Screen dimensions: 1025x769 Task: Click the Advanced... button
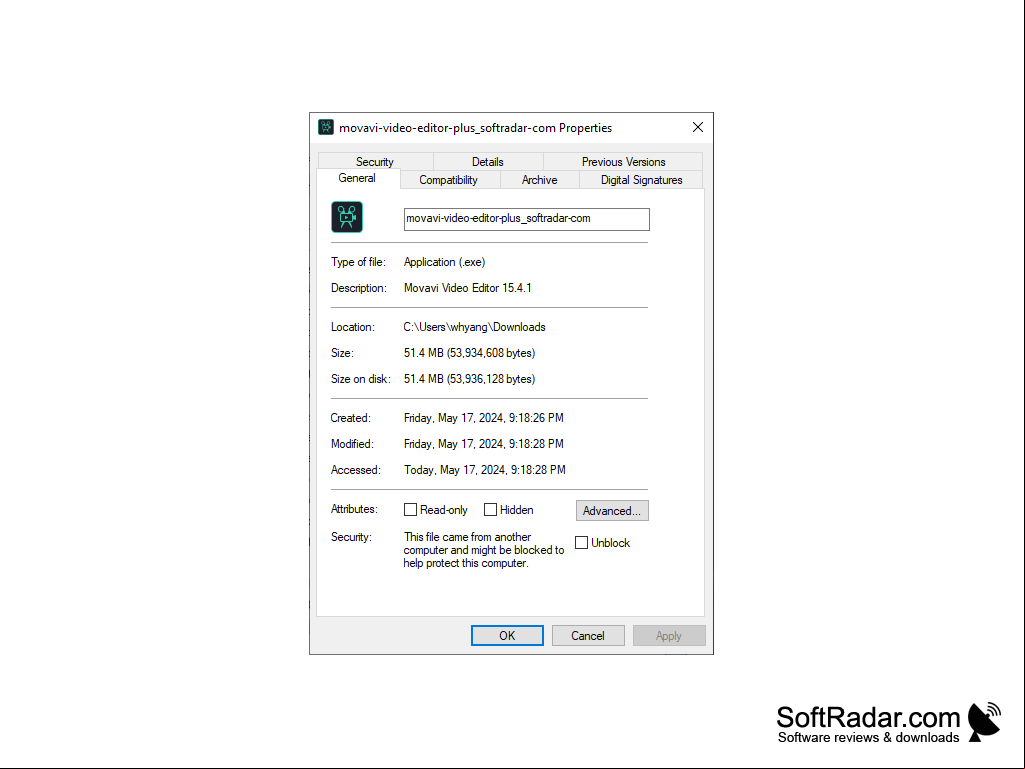(612, 511)
